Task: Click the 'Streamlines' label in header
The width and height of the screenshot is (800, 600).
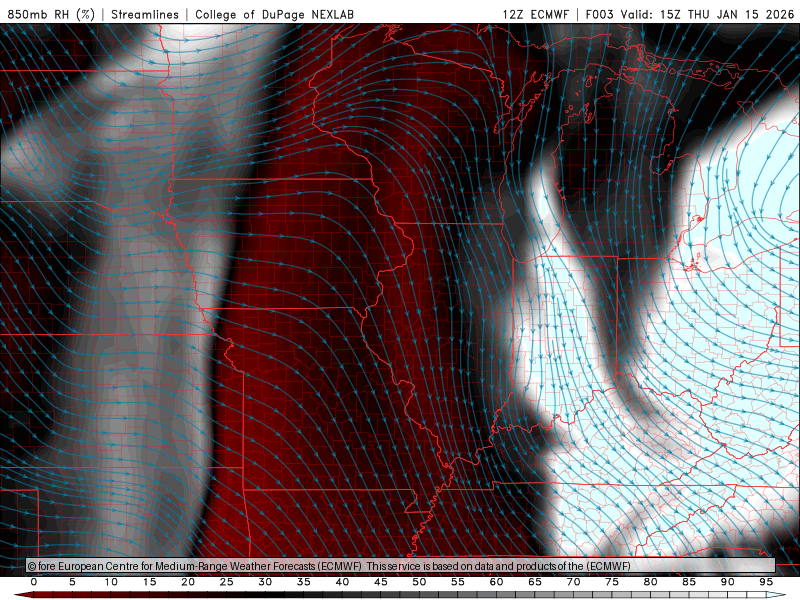Action: click(145, 14)
